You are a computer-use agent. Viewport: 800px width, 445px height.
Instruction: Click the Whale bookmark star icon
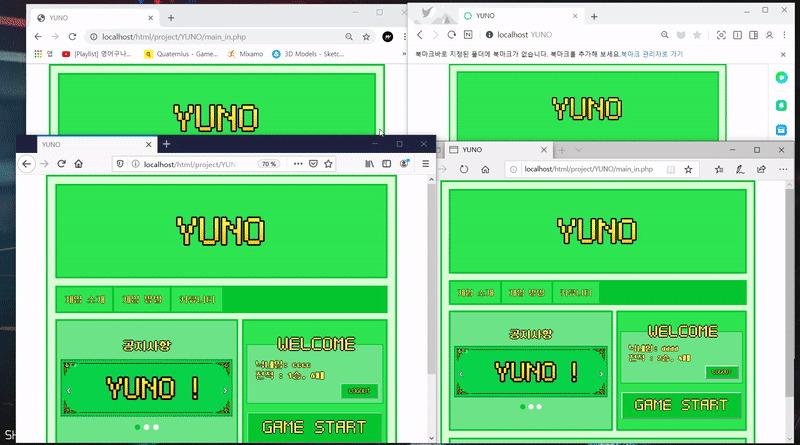(x=697, y=35)
